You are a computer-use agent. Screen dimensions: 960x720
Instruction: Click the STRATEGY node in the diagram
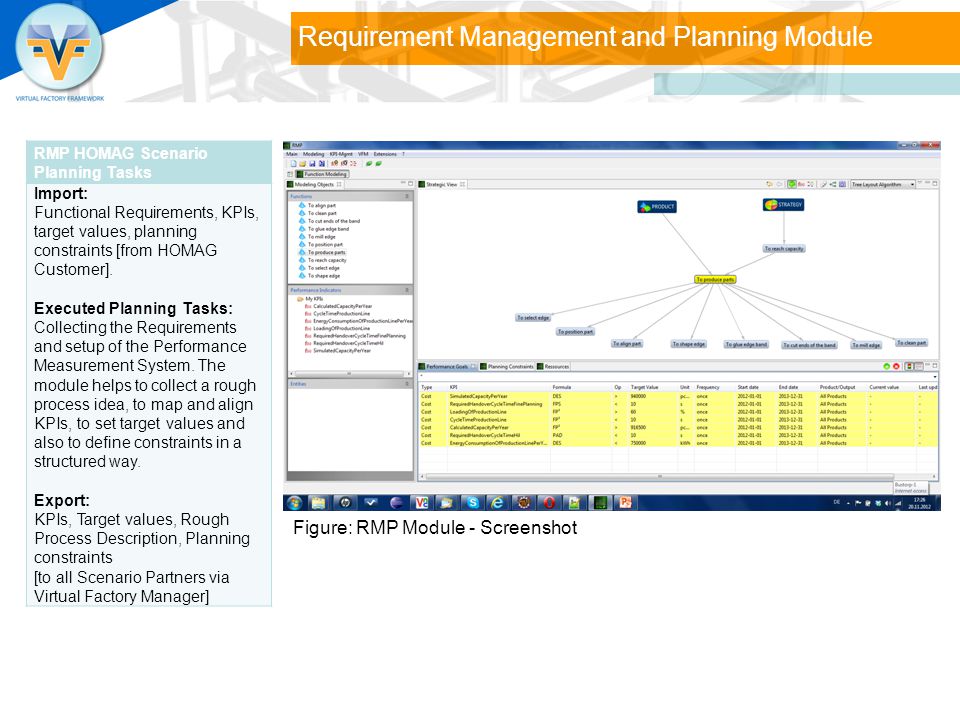point(783,204)
